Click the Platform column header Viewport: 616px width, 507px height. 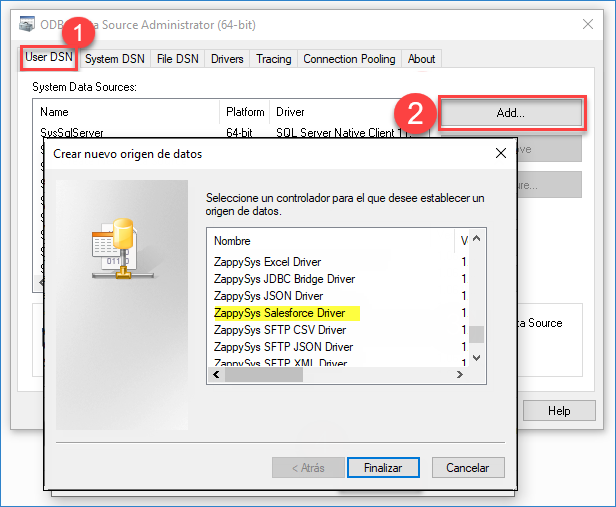[x=245, y=112]
